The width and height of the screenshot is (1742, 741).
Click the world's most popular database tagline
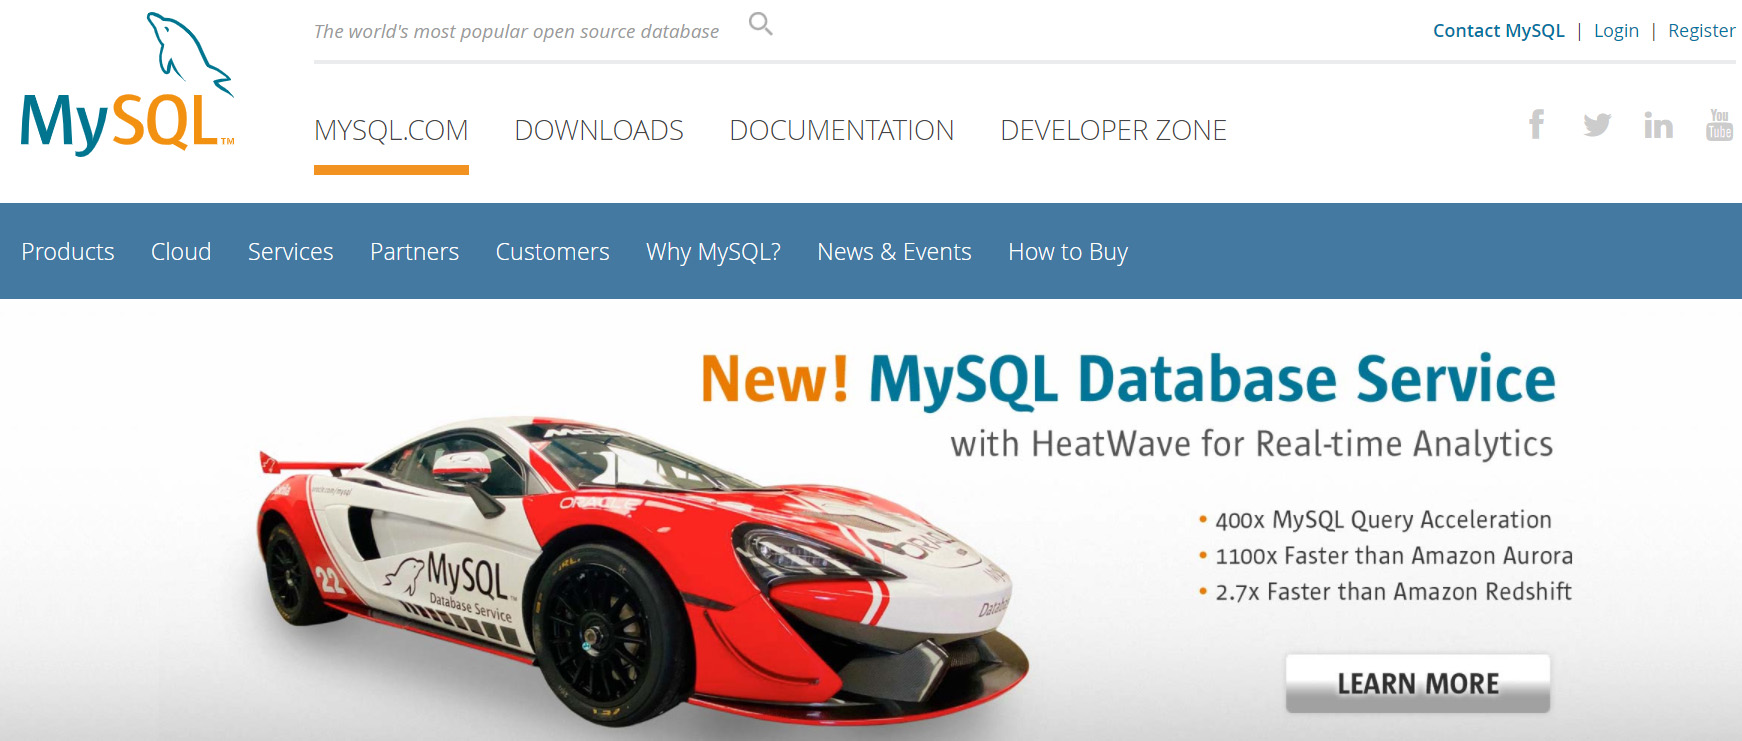click(516, 32)
